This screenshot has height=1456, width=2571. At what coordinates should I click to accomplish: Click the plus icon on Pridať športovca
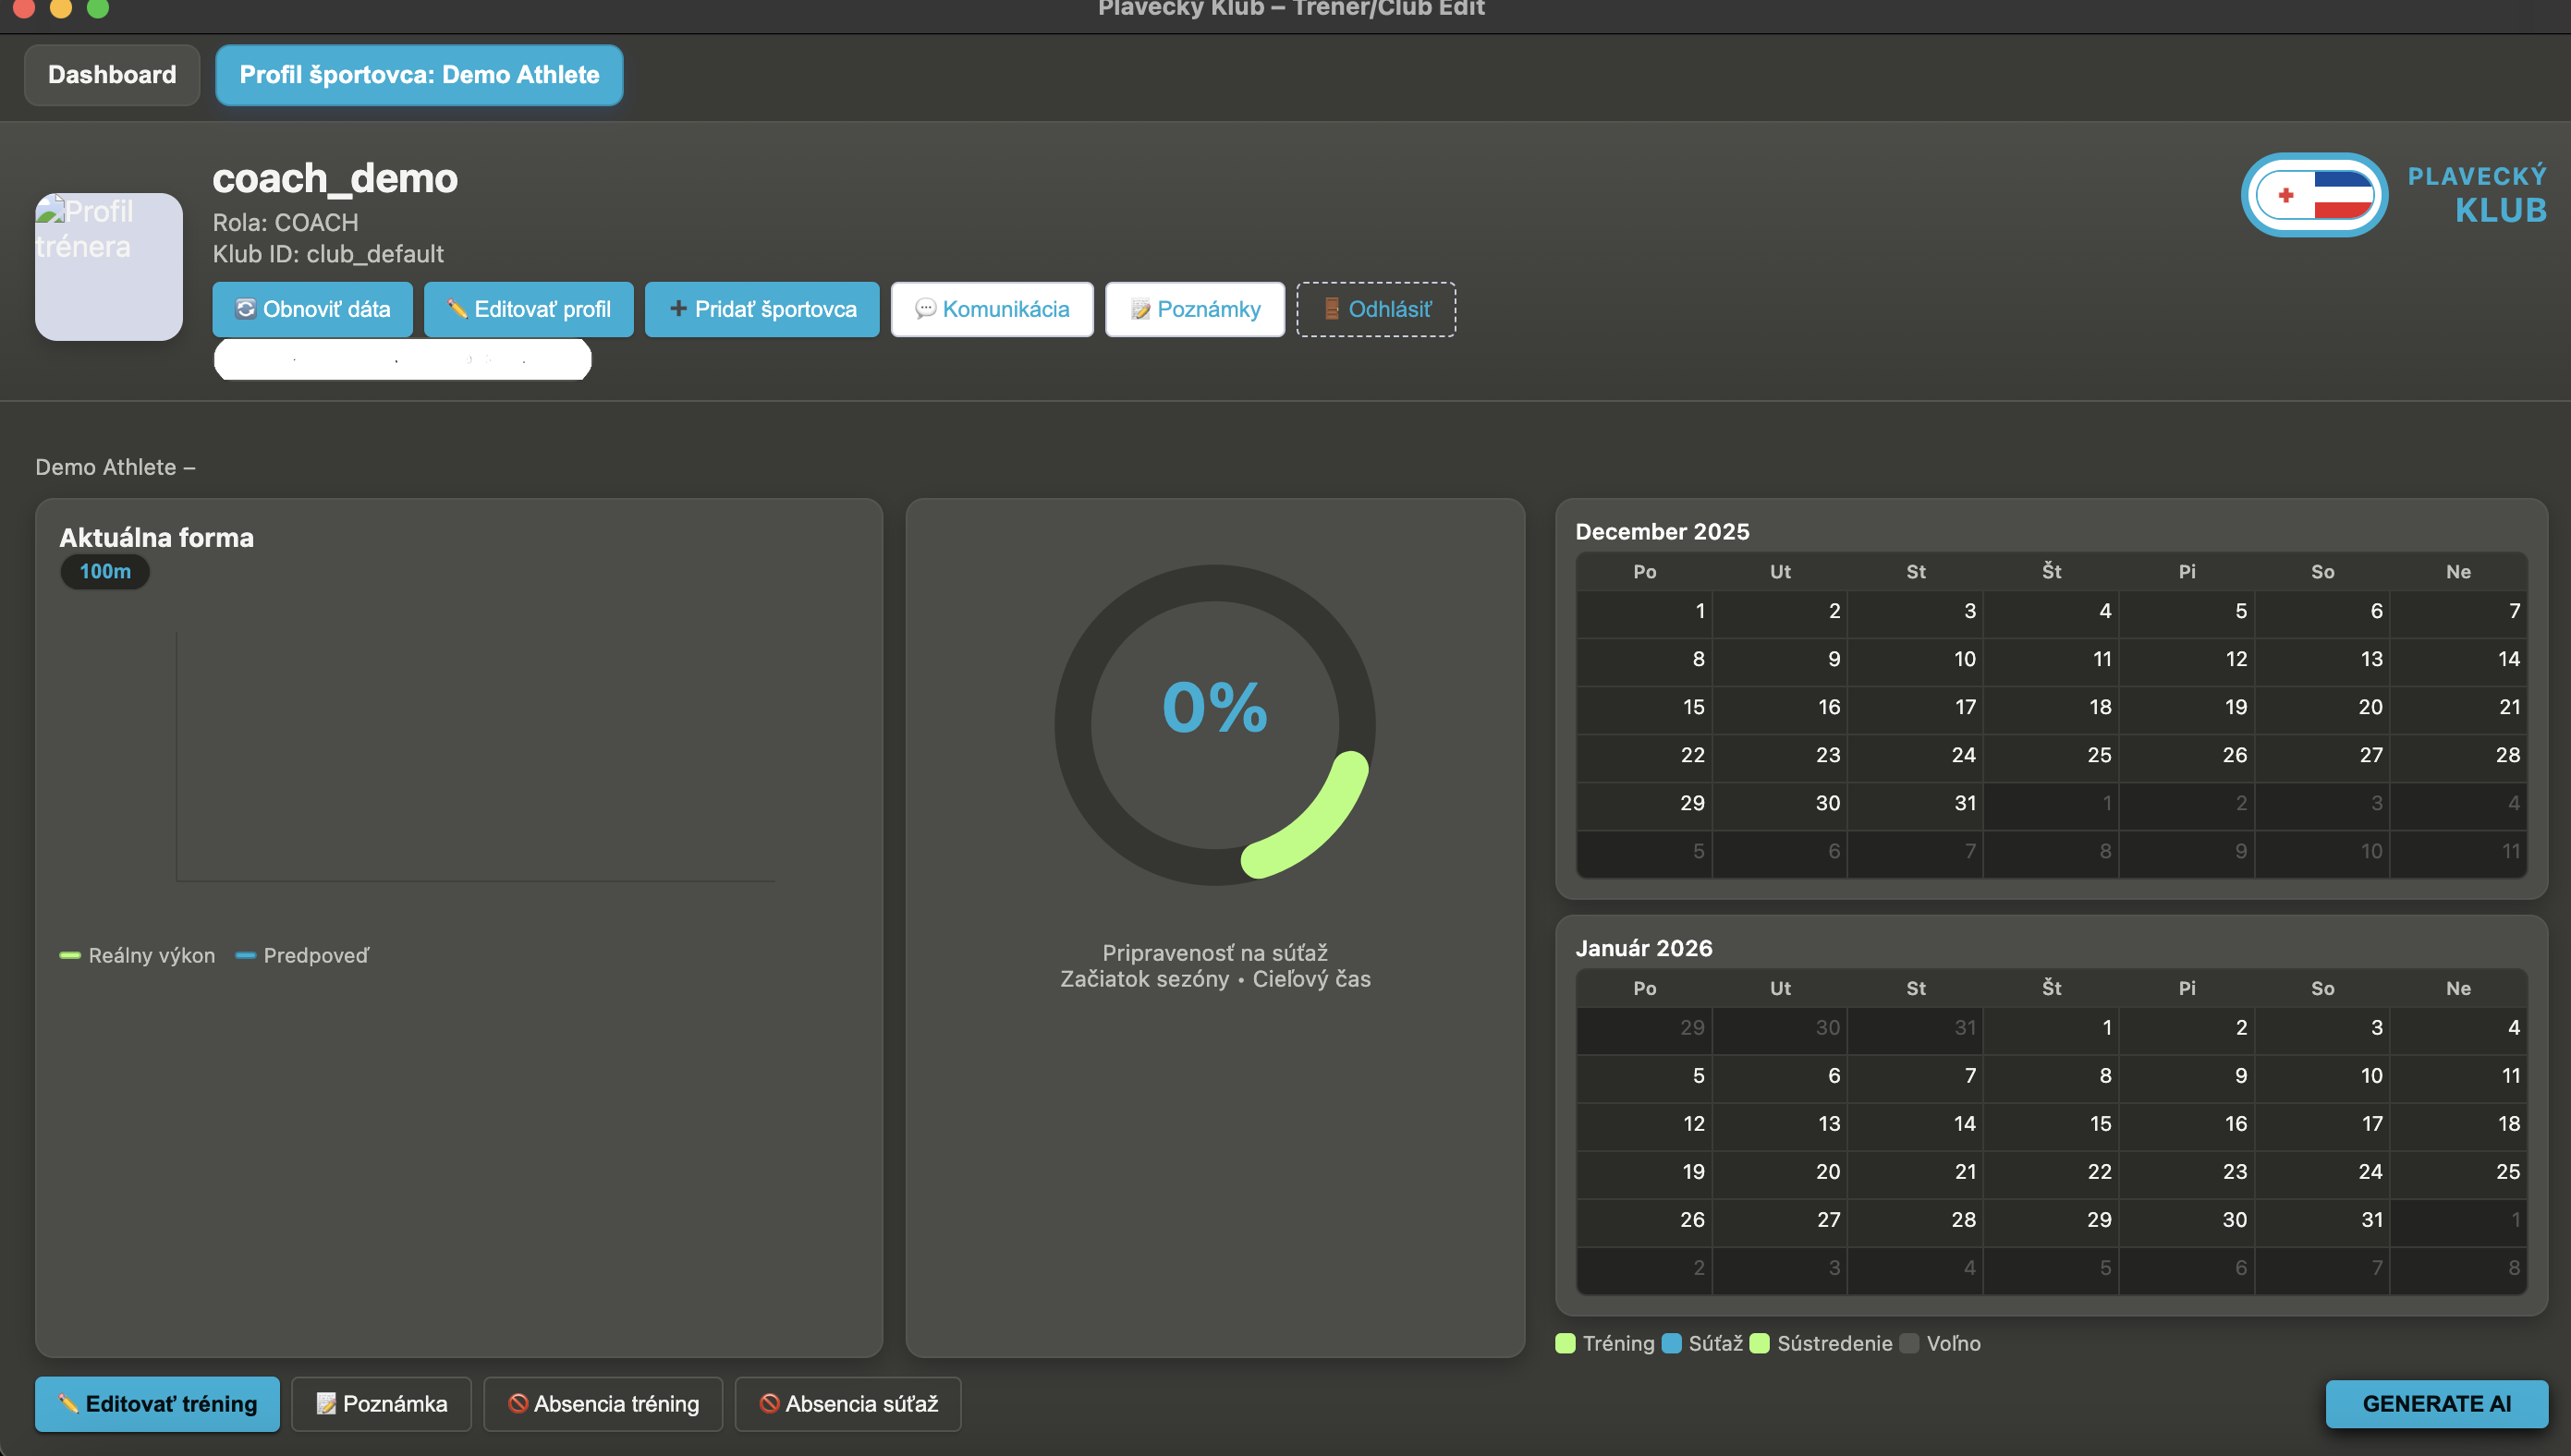click(x=678, y=309)
